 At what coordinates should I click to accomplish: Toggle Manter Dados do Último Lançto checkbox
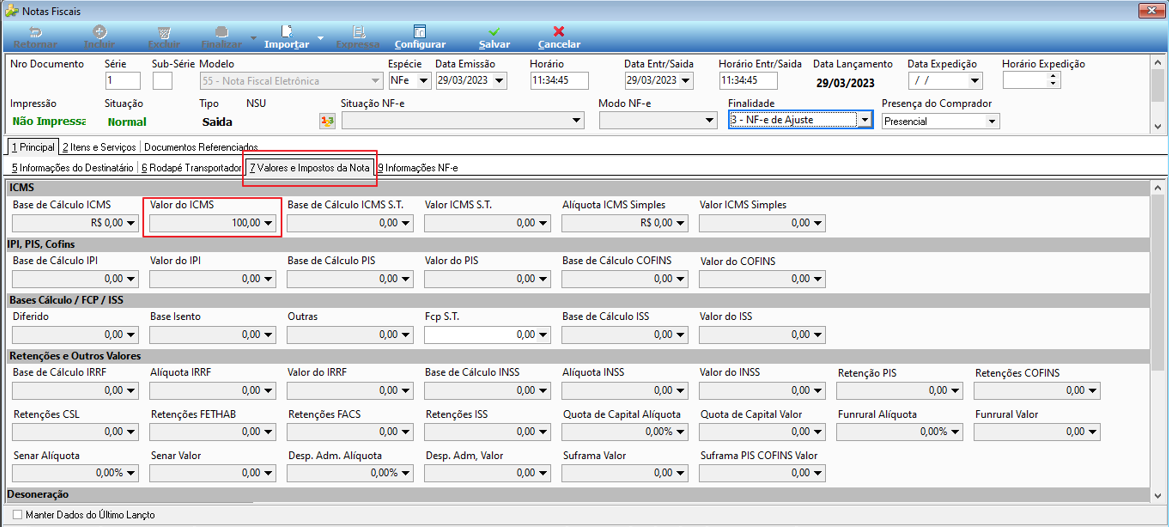(18, 515)
